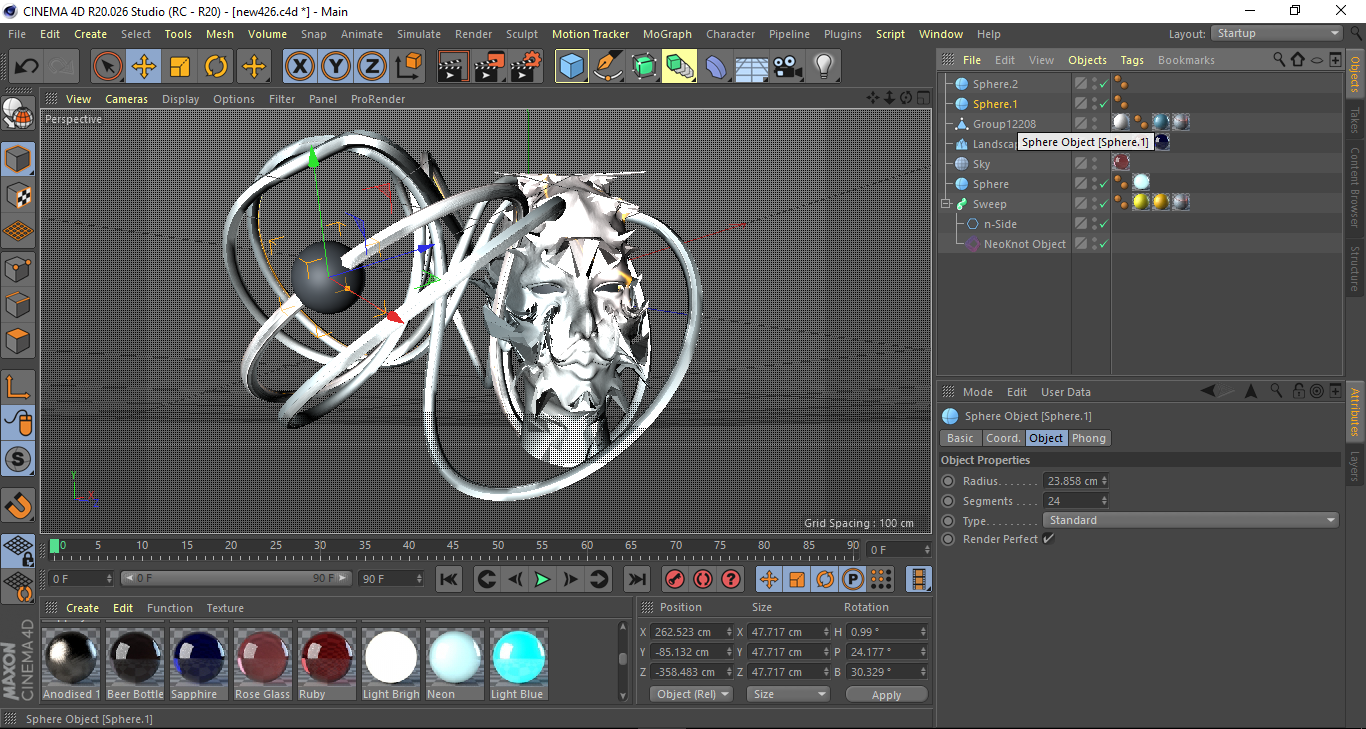The image size is (1366, 729).
Task: Click the User Data menu
Action: (1066, 392)
